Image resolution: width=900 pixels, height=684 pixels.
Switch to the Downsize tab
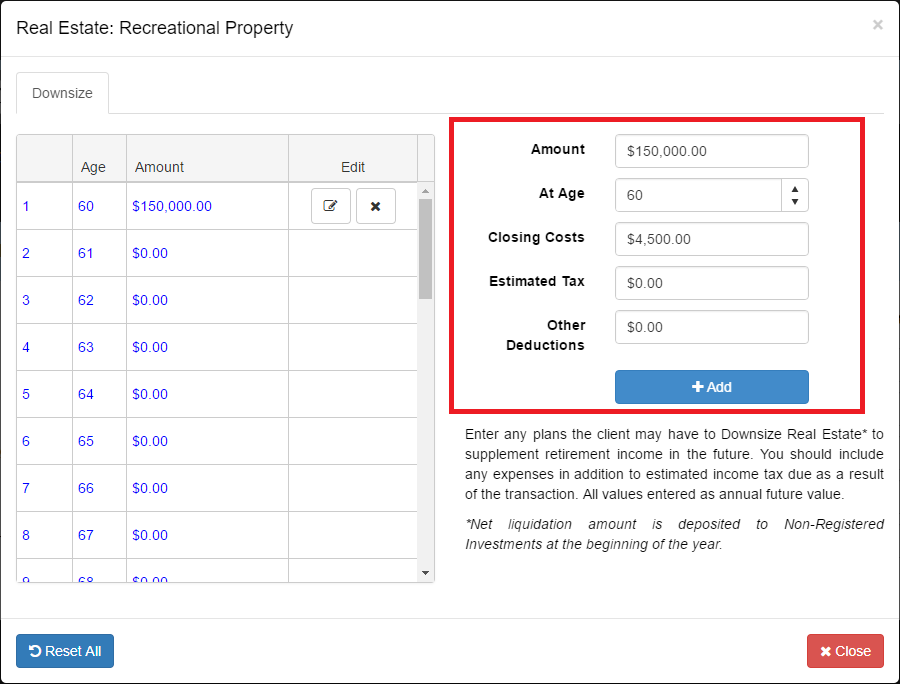coord(62,93)
